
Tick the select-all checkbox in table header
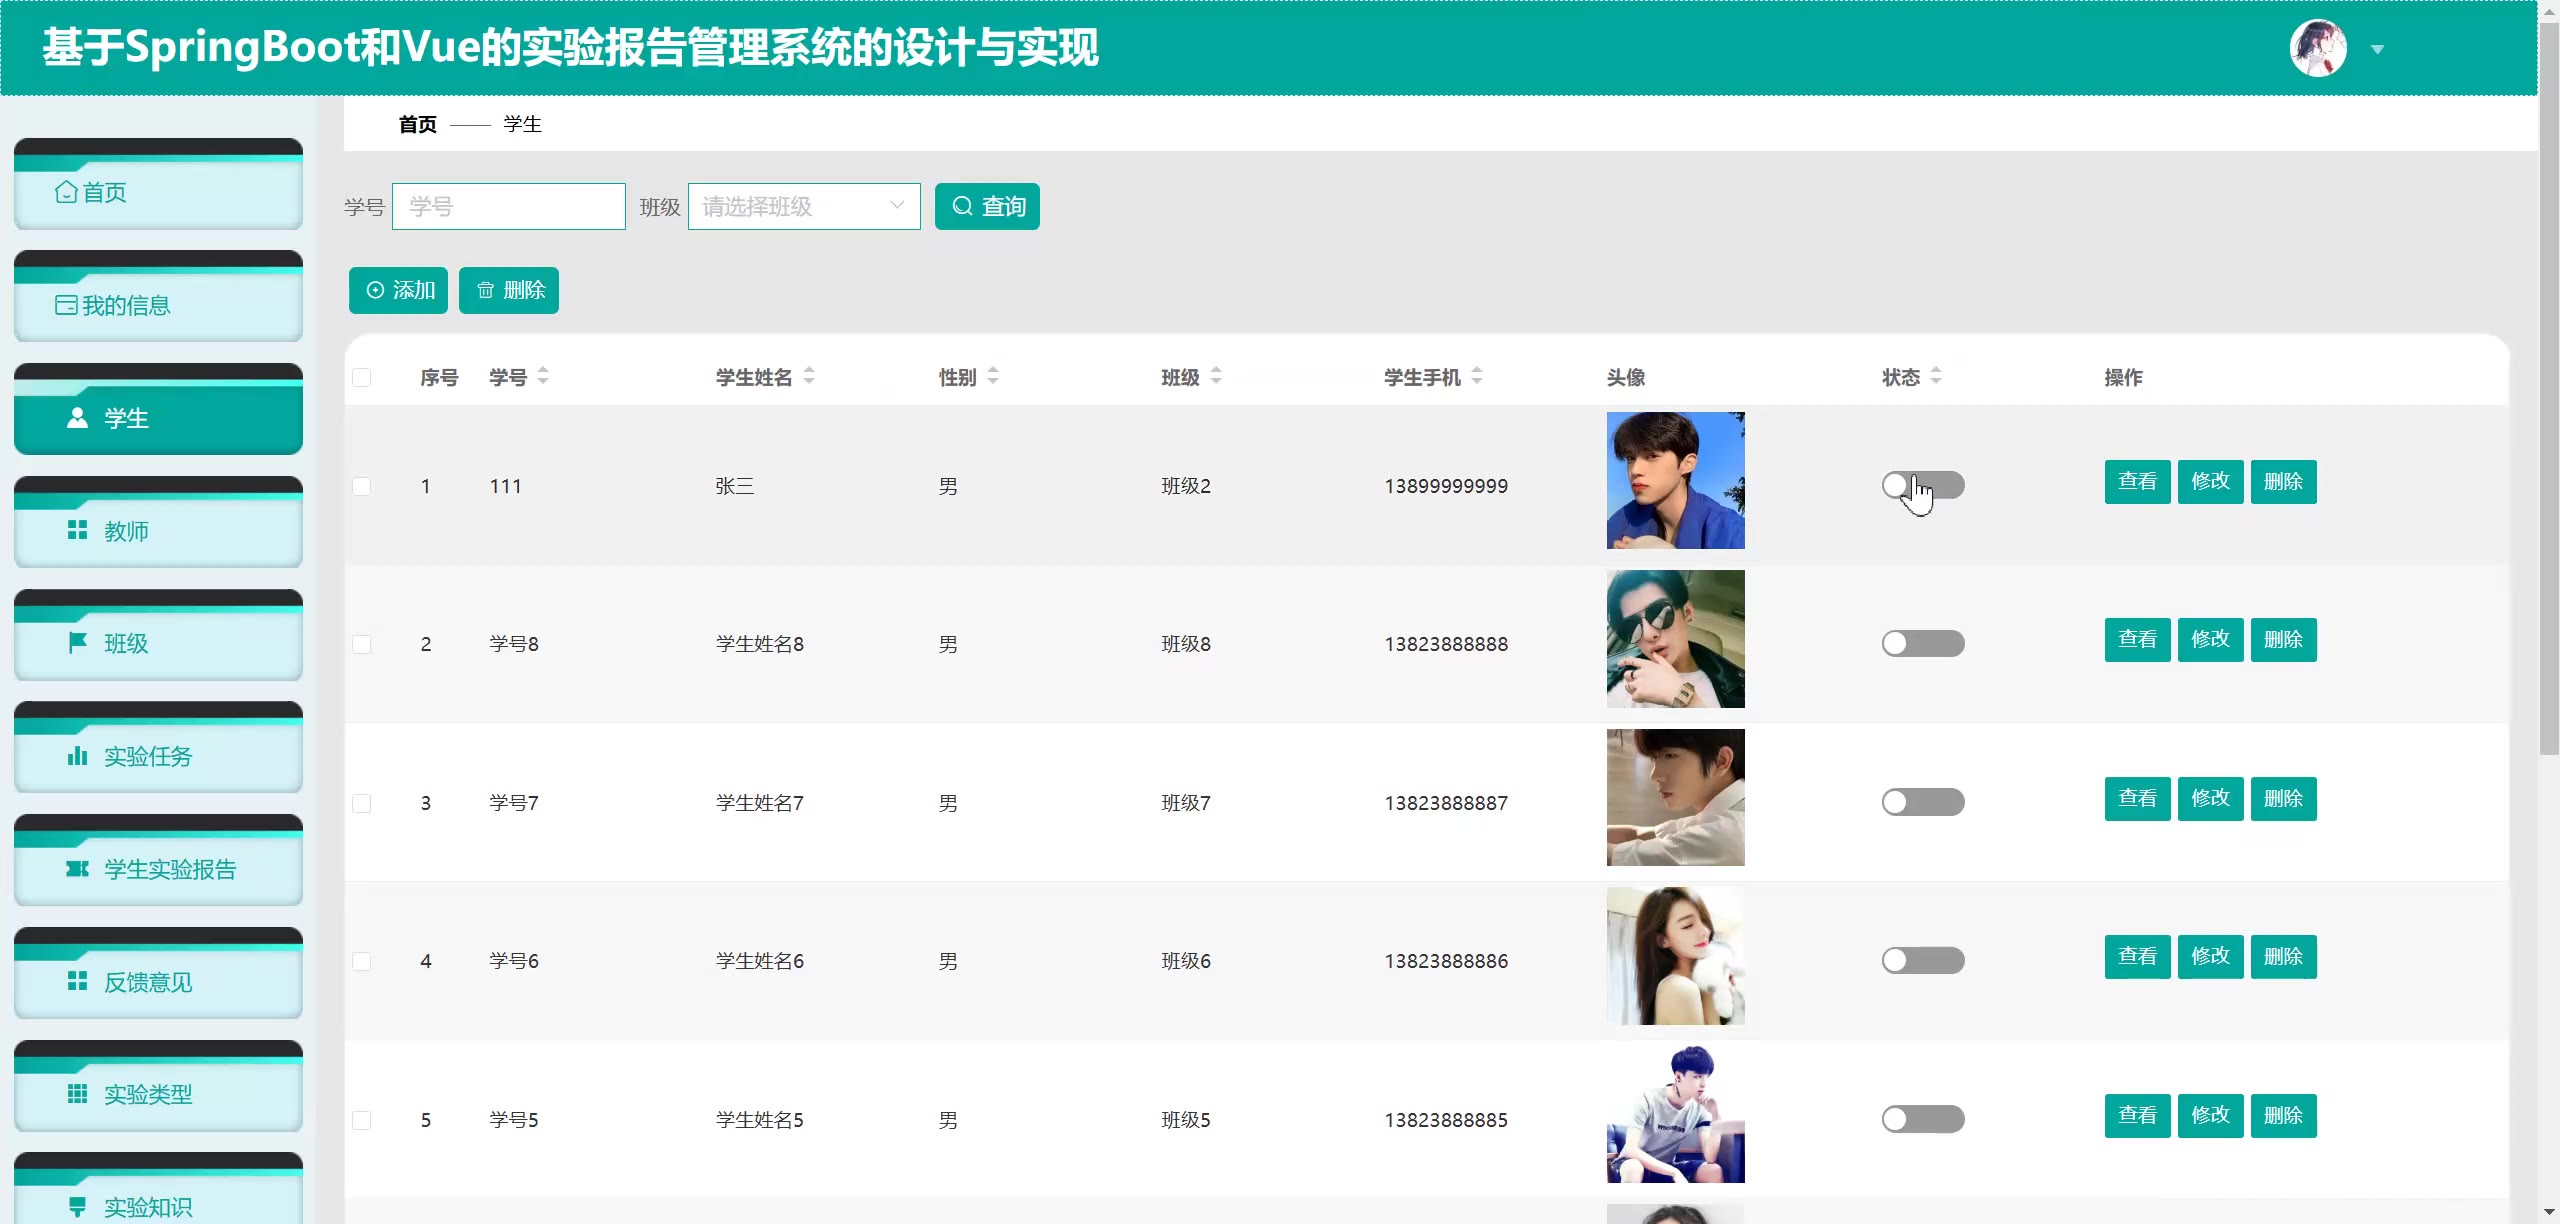tap(362, 378)
